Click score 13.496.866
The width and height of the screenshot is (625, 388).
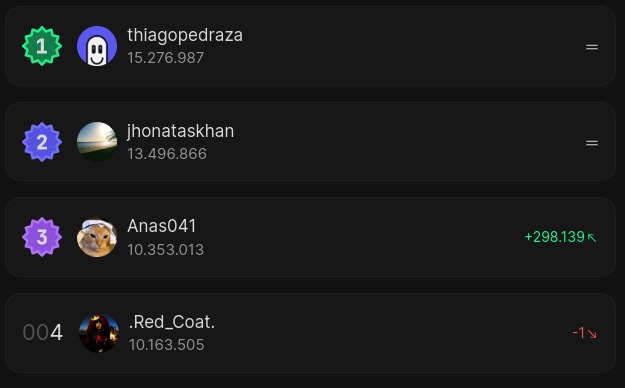(167, 154)
